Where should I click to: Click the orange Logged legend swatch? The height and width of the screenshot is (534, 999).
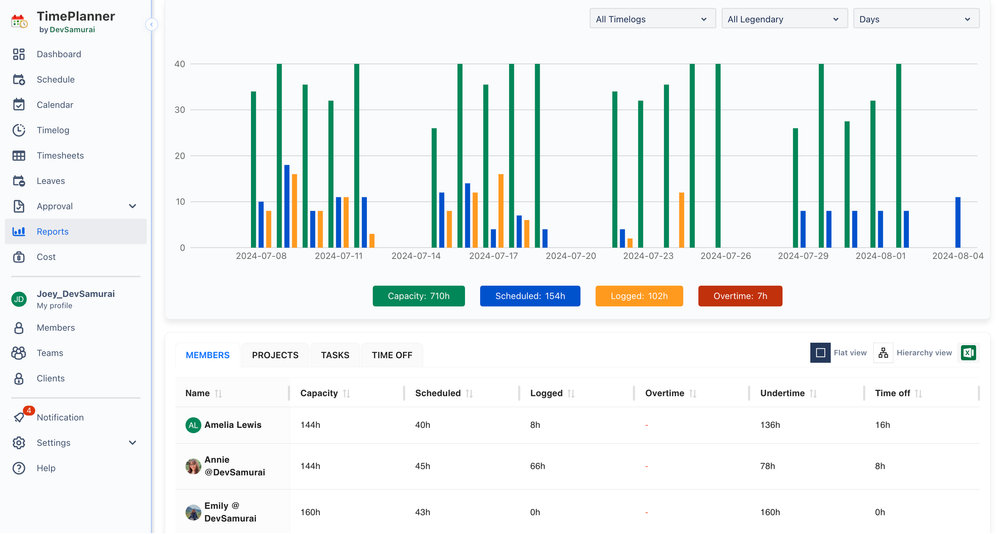[x=639, y=296]
